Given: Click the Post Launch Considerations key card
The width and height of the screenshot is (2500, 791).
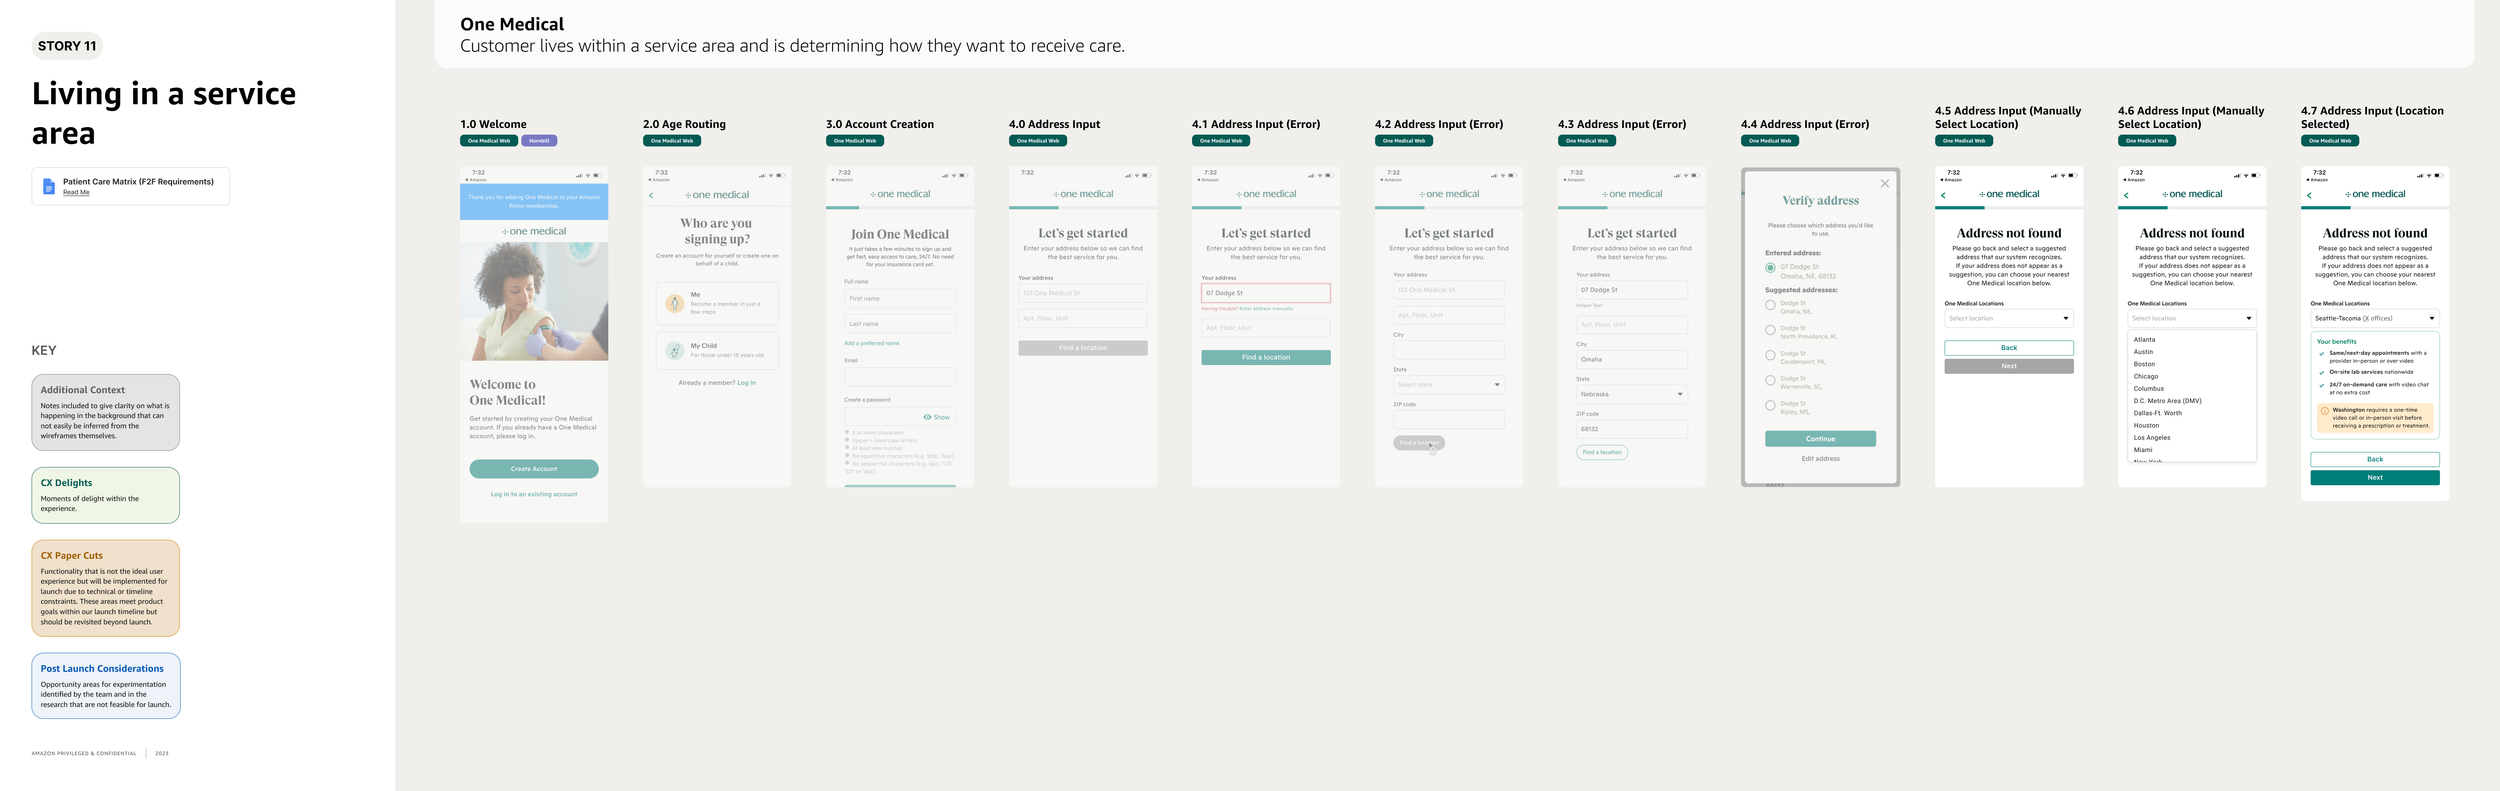Looking at the screenshot, I should click(106, 686).
